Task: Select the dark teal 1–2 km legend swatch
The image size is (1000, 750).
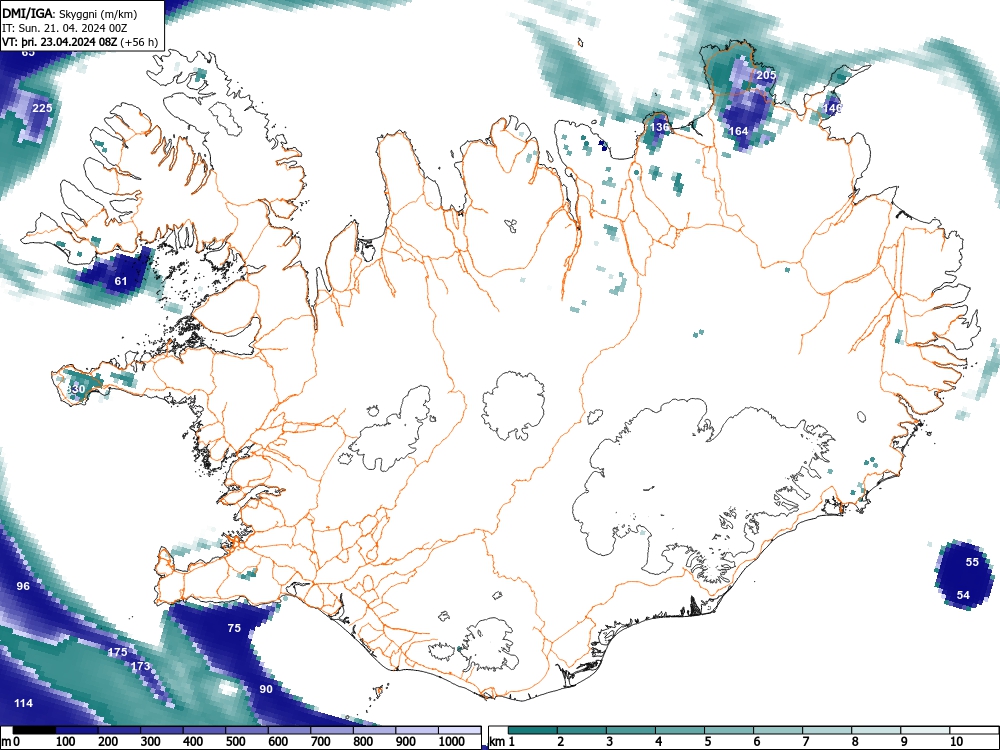Action: pos(533,730)
